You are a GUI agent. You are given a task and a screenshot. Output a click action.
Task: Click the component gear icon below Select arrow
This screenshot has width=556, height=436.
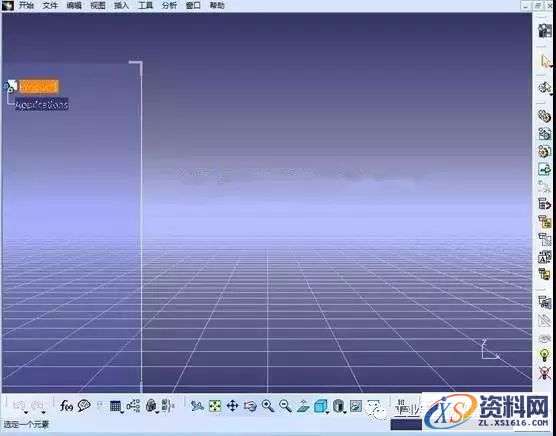pos(544,87)
